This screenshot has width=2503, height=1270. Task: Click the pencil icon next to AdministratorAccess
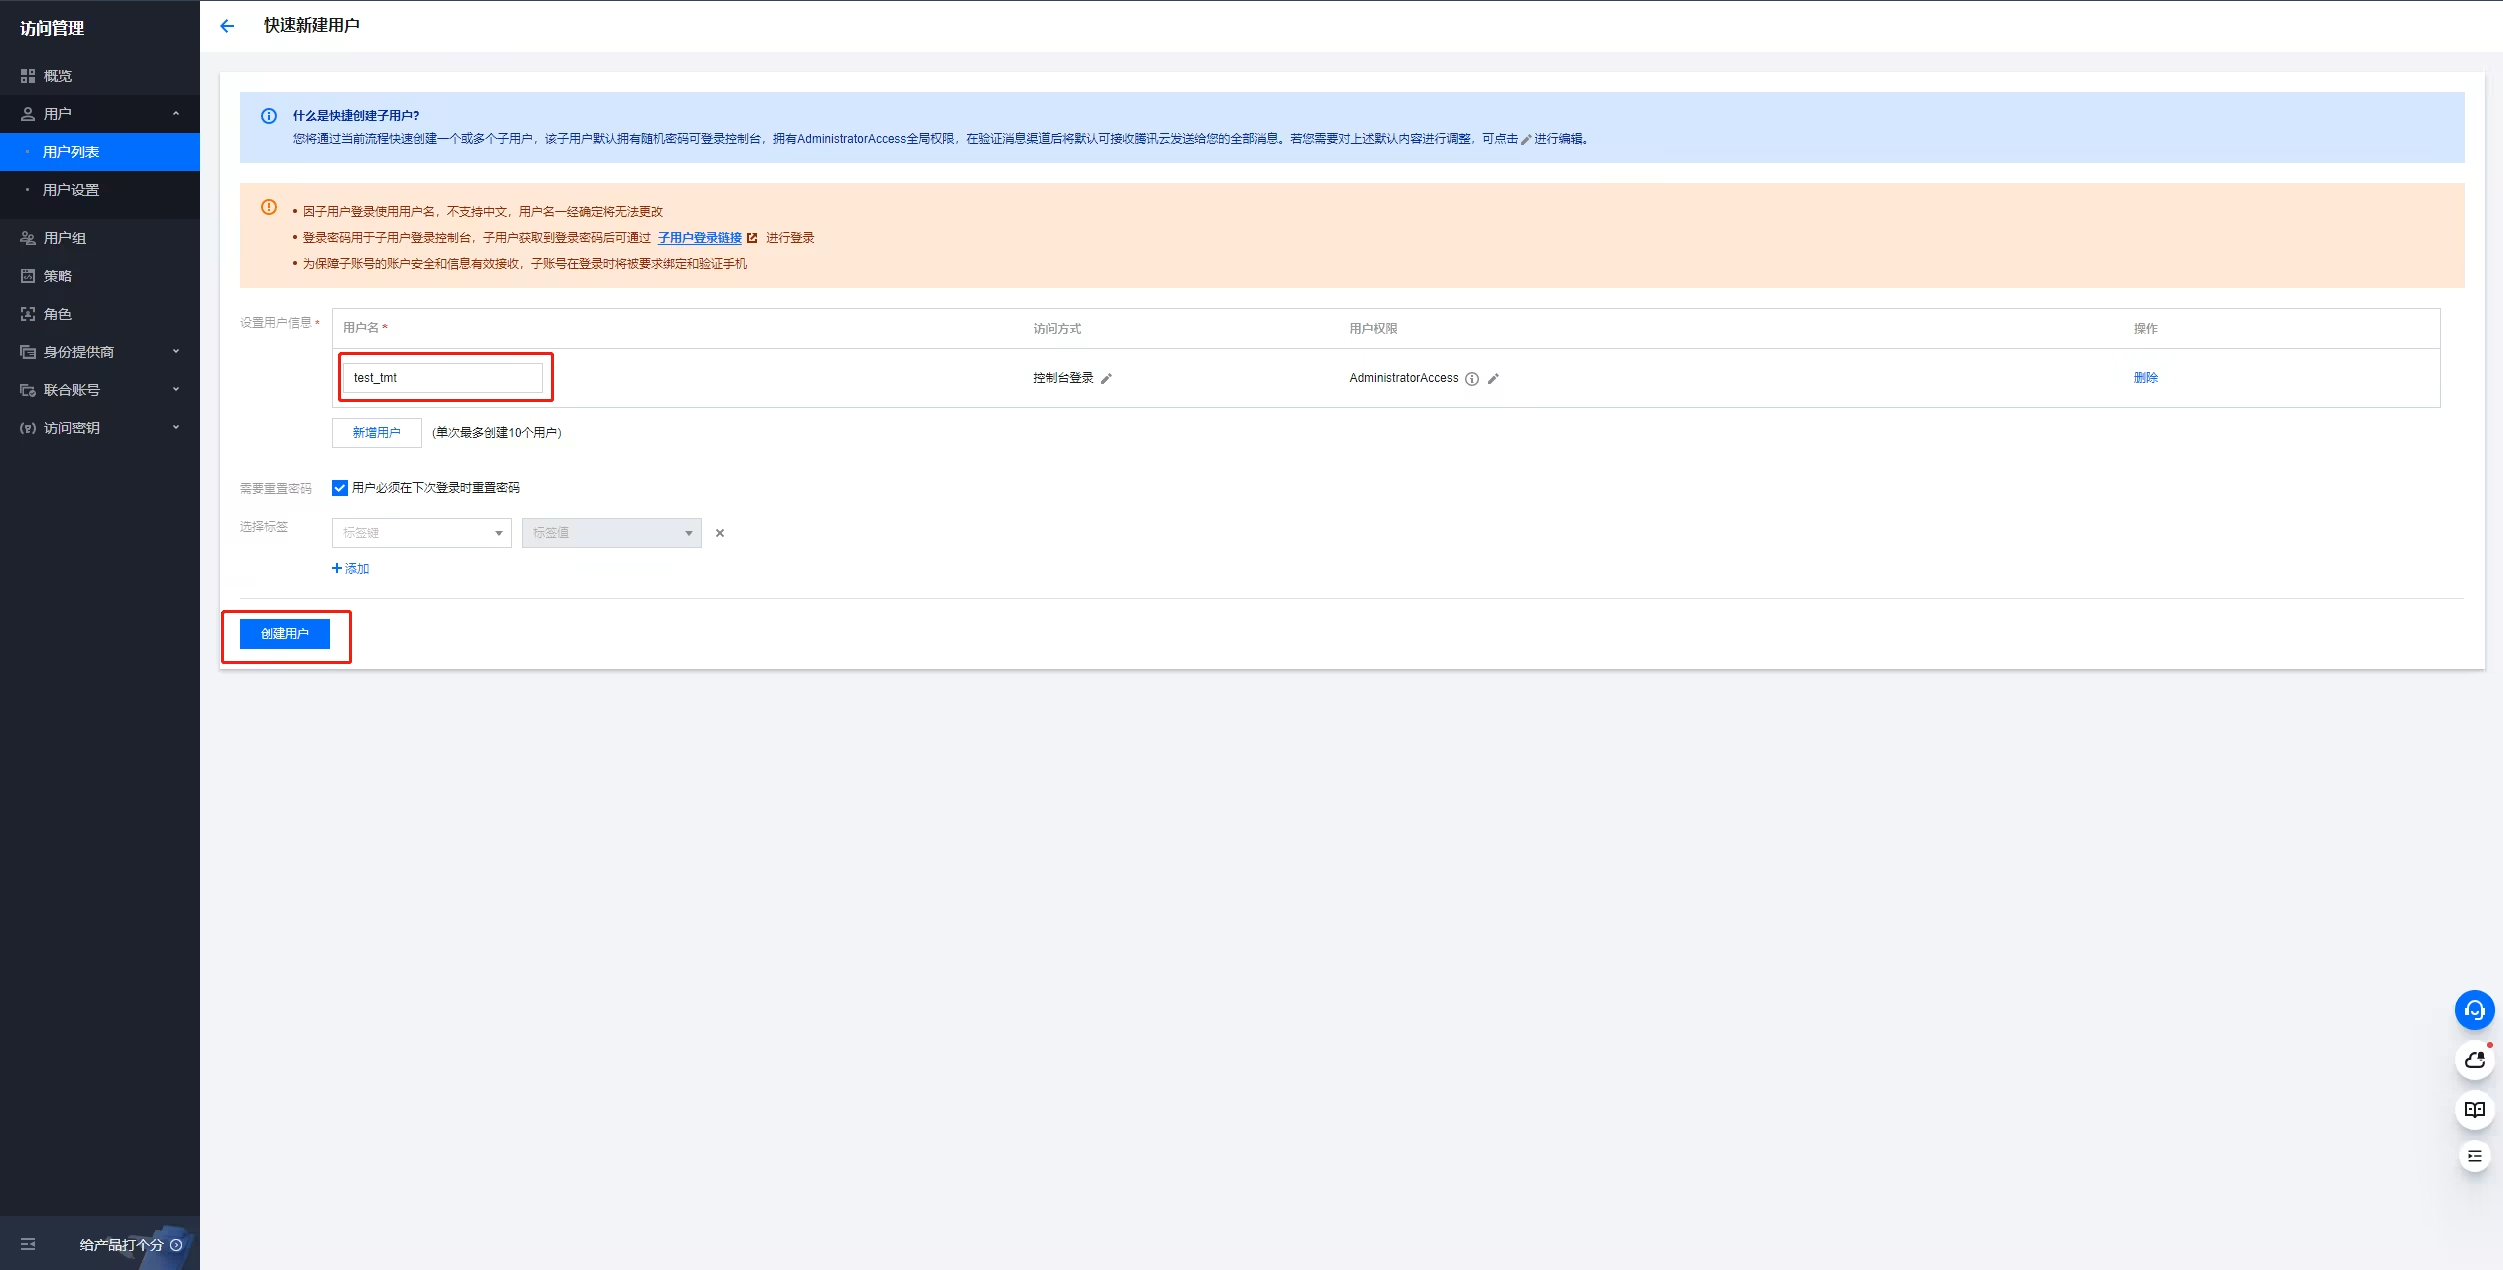[1493, 379]
